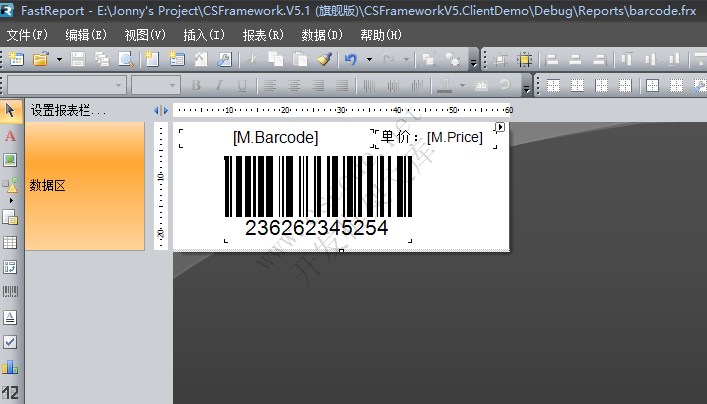
Task: Click the Undo arrow icon
Action: 351,59
